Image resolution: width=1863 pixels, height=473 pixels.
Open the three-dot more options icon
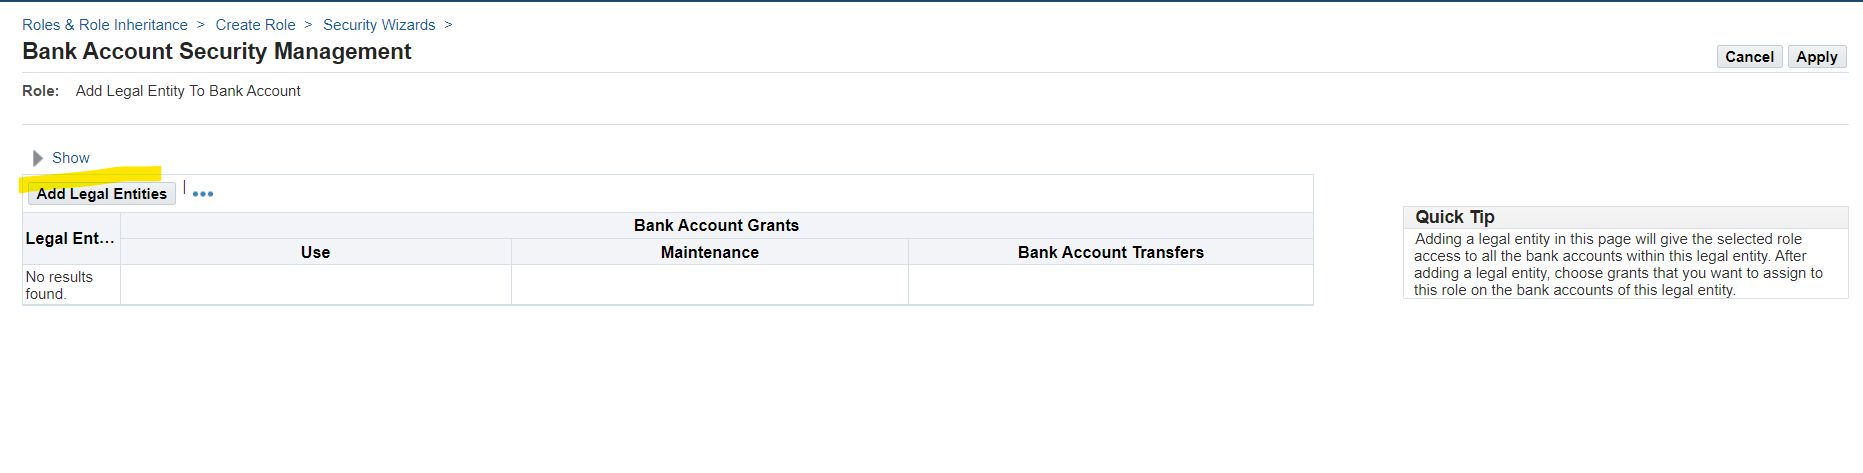pyautogui.click(x=203, y=194)
